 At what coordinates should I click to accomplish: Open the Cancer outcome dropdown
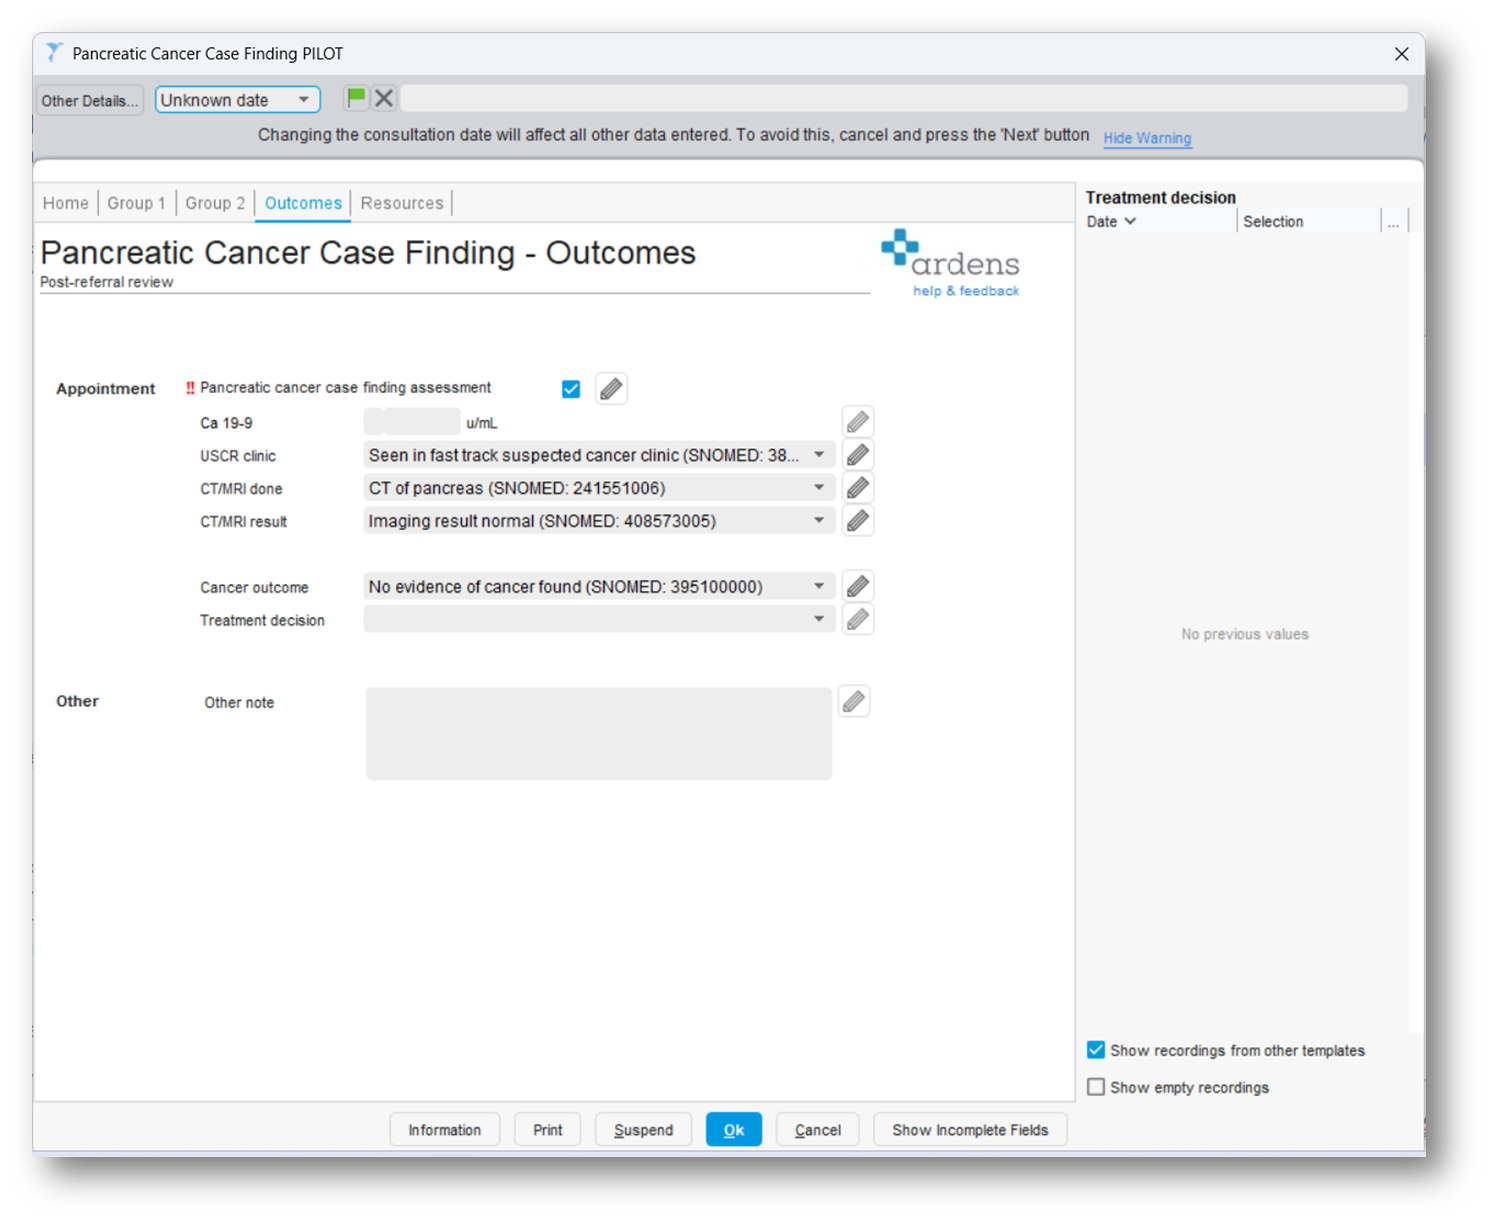pos(599,587)
